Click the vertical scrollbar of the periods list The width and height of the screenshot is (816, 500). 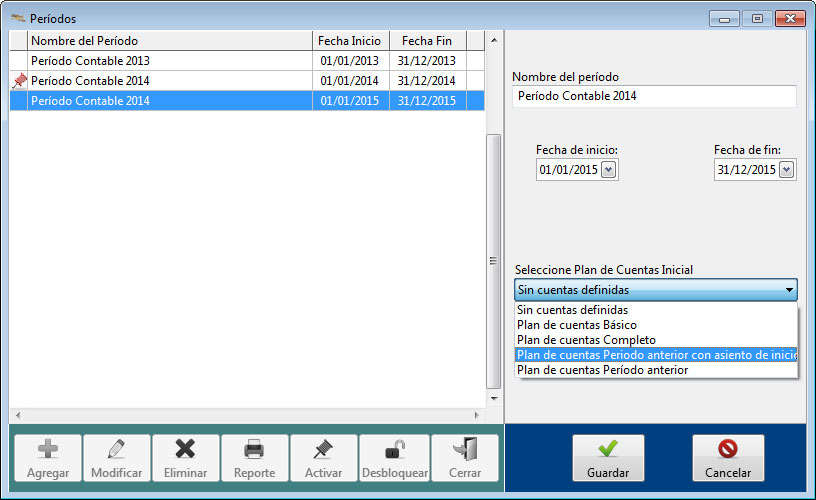[x=491, y=260]
